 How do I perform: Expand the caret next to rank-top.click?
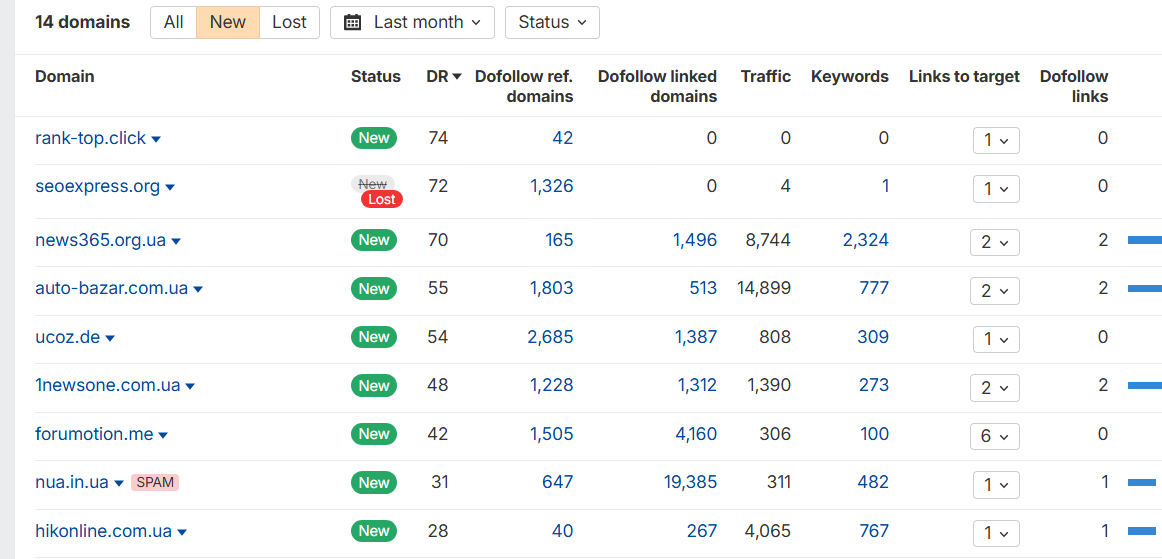(x=156, y=139)
